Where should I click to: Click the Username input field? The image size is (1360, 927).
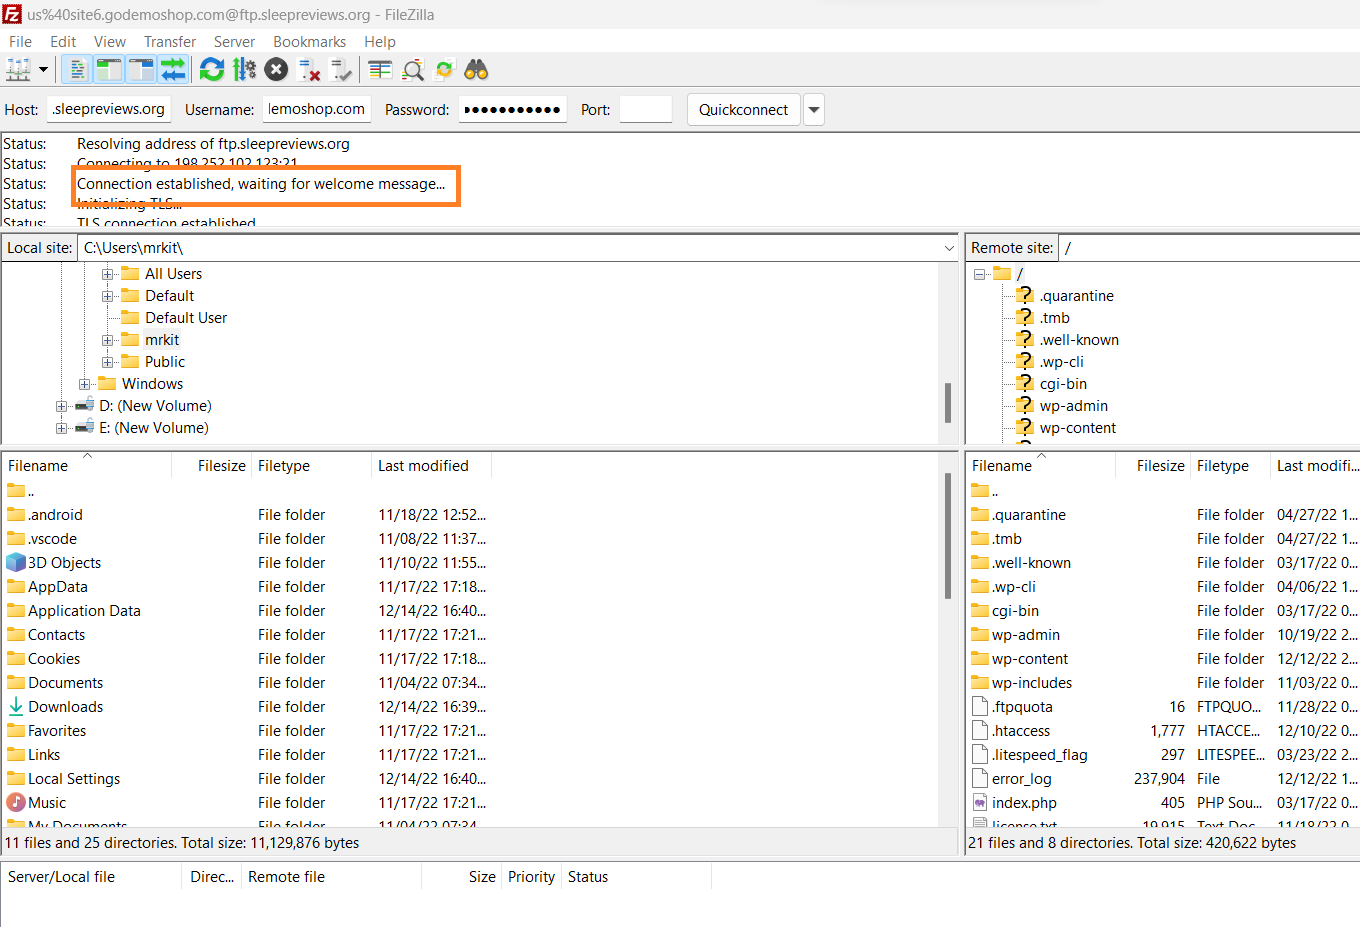[317, 109]
